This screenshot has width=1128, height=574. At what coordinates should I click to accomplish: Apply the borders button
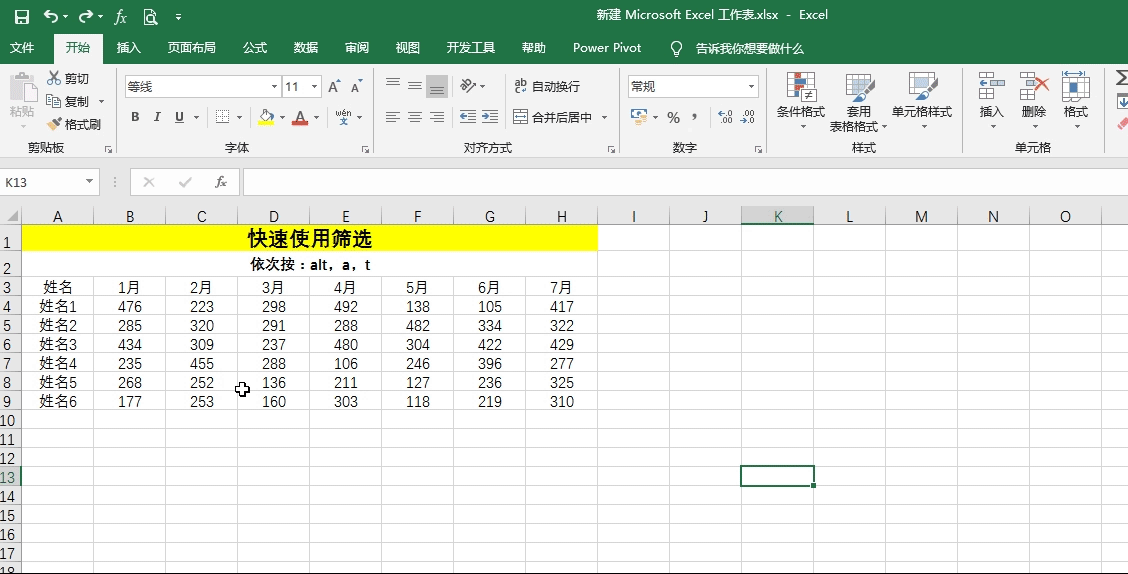click(222, 117)
